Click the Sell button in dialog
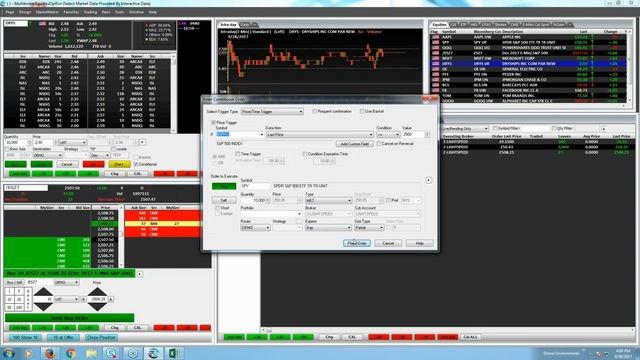Image resolution: width=640 pixels, height=360 pixels. click(x=224, y=200)
